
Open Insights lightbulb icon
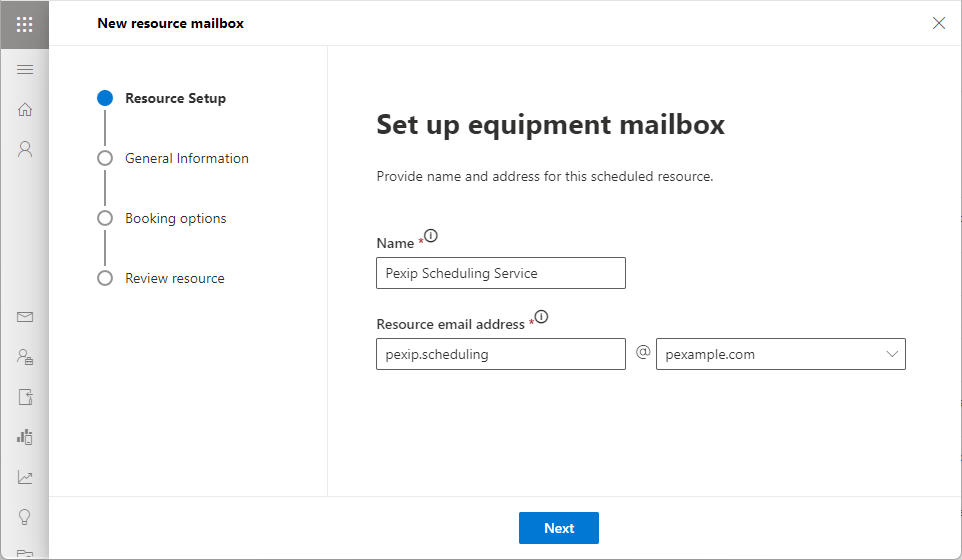[25, 517]
